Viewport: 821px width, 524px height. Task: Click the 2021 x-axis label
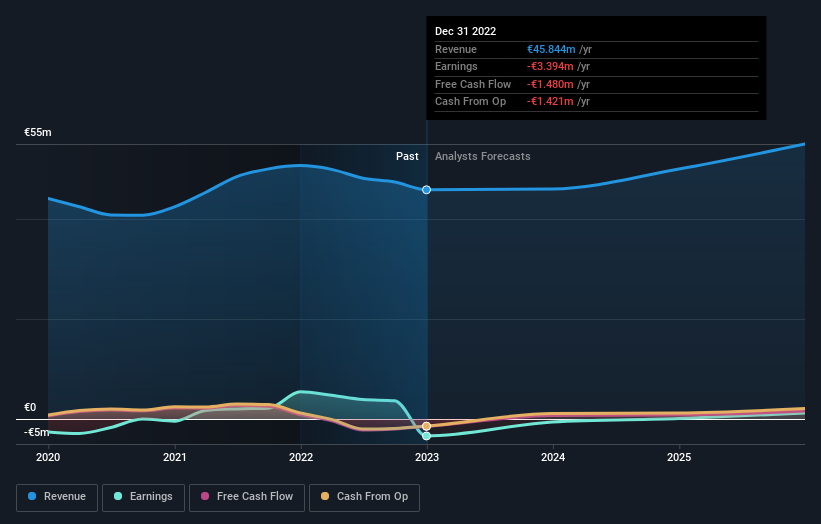point(174,457)
